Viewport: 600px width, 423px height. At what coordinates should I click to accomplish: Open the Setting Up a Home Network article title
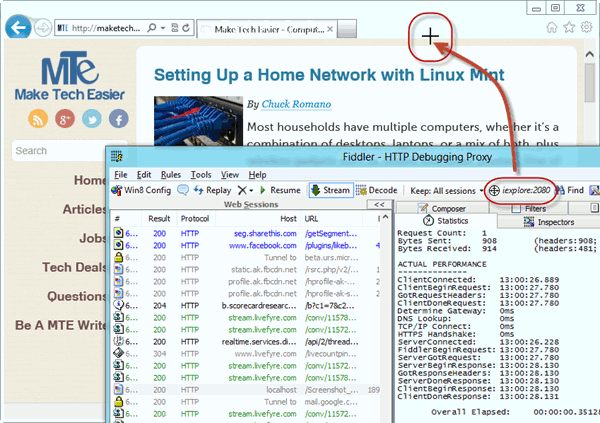click(329, 75)
